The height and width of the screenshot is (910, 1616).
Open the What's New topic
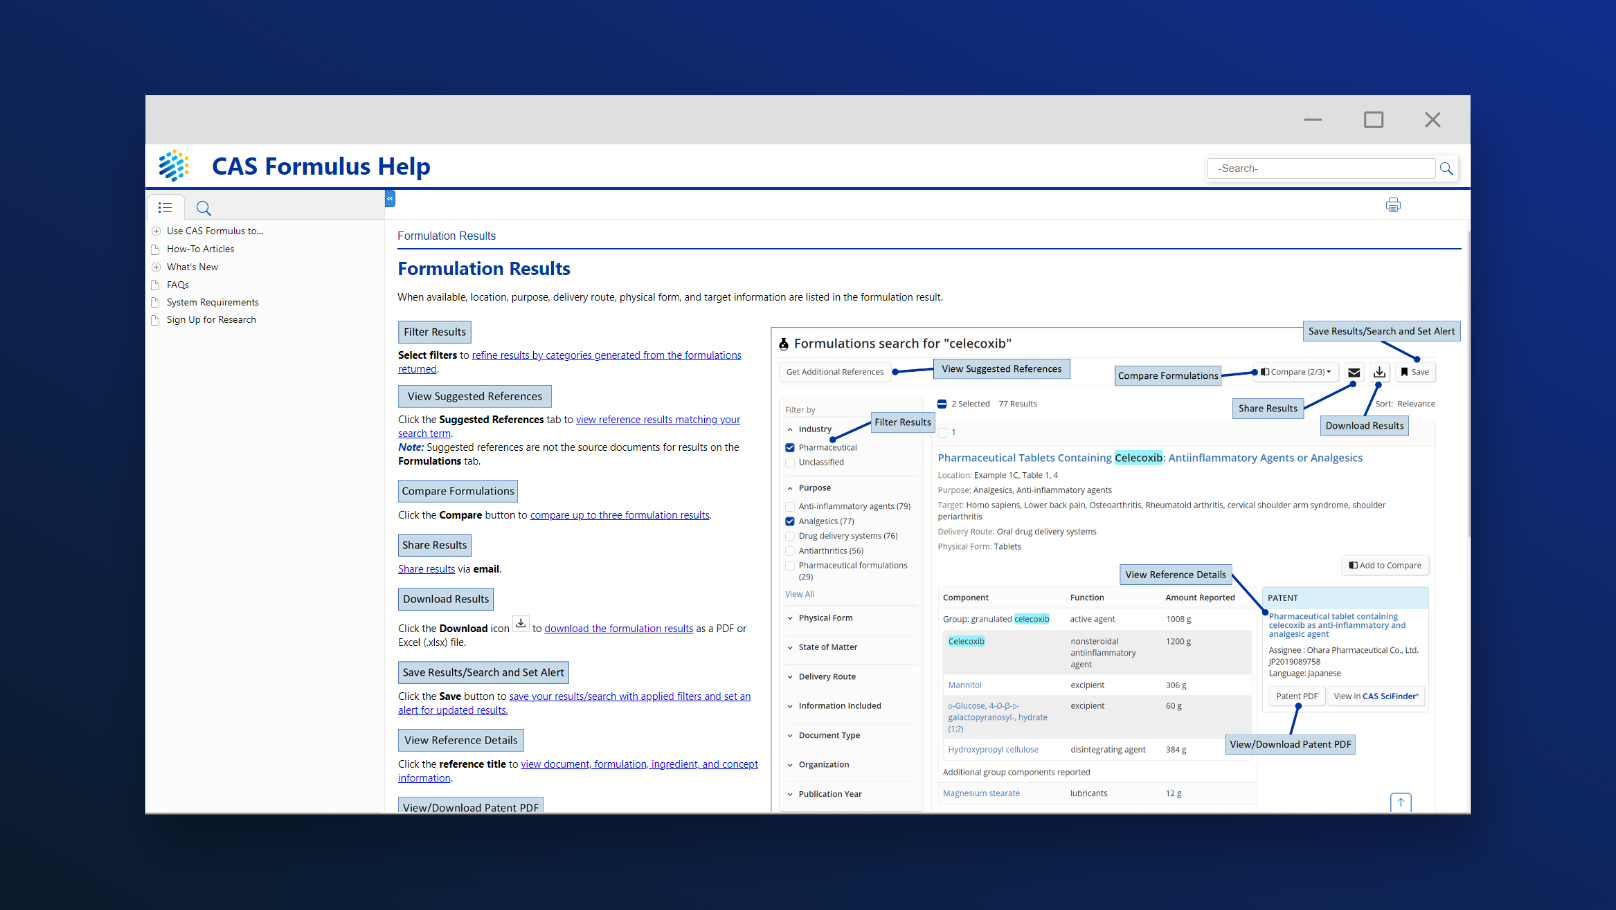coord(192,267)
